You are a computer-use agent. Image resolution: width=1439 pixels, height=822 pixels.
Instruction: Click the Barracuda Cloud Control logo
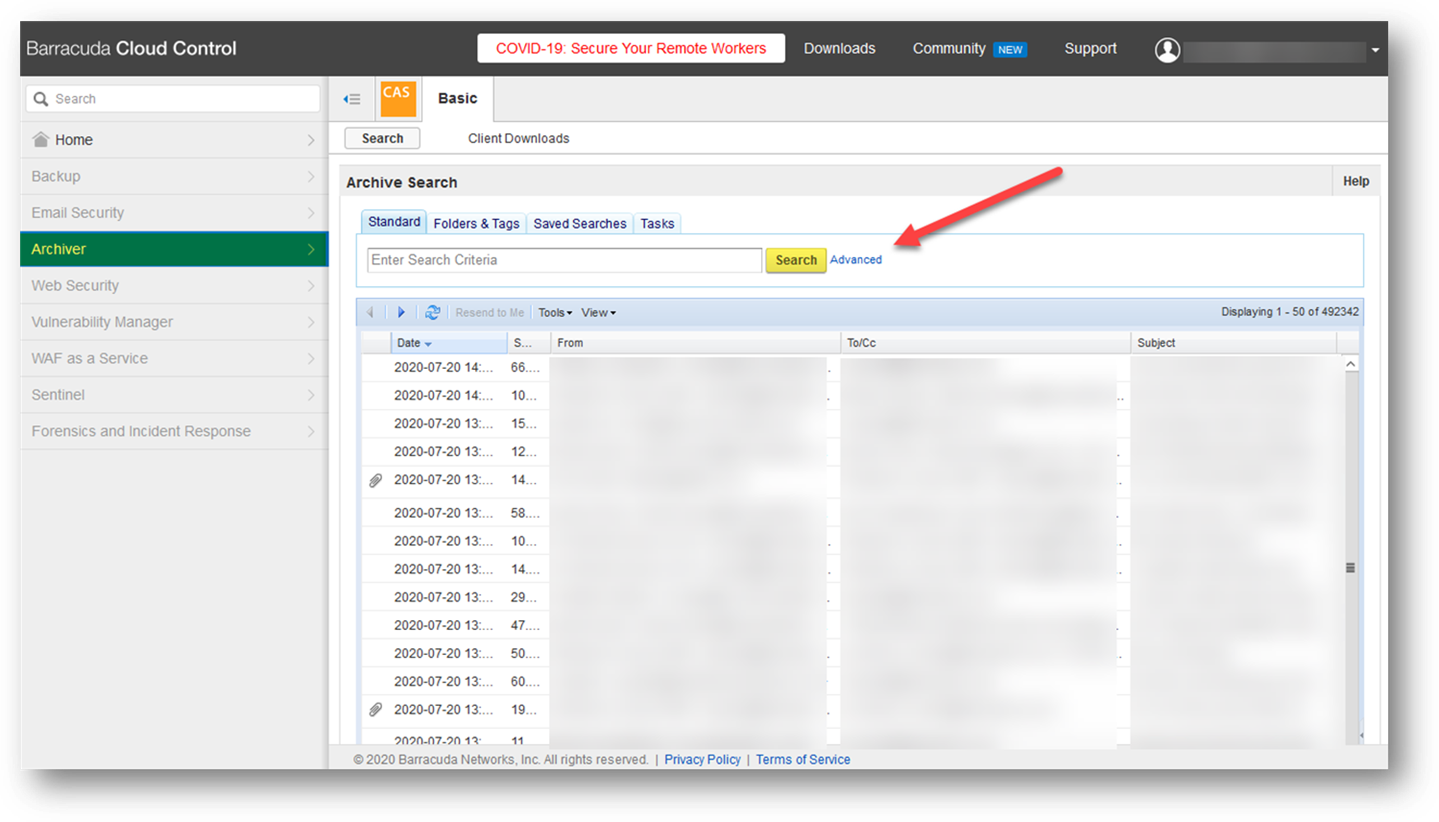click(131, 48)
